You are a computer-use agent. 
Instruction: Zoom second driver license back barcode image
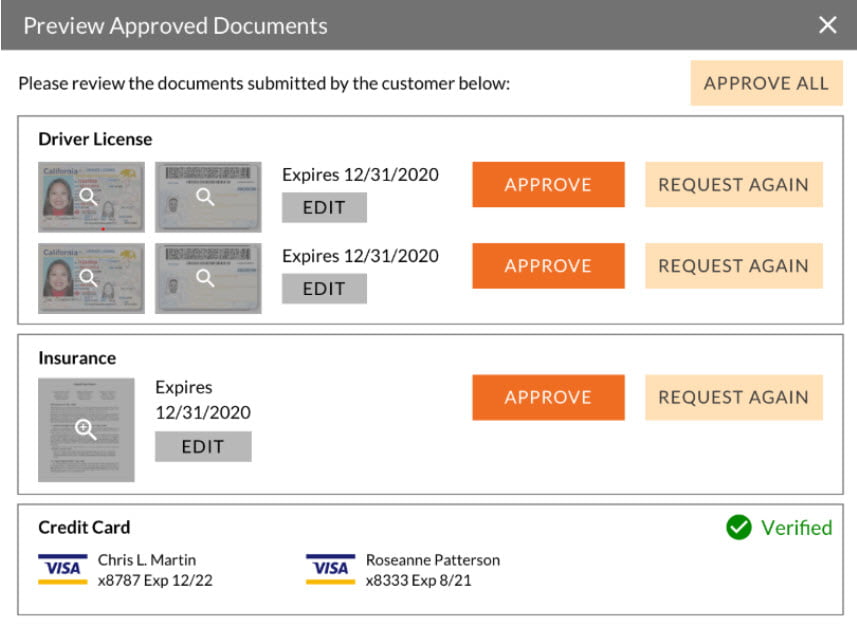click(x=208, y=278)
